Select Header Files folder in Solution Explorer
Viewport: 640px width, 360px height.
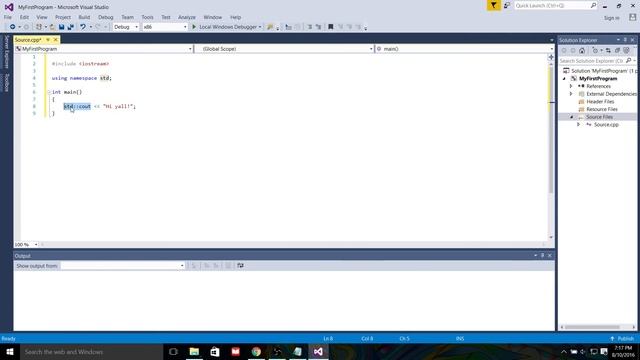coord(600,102)
